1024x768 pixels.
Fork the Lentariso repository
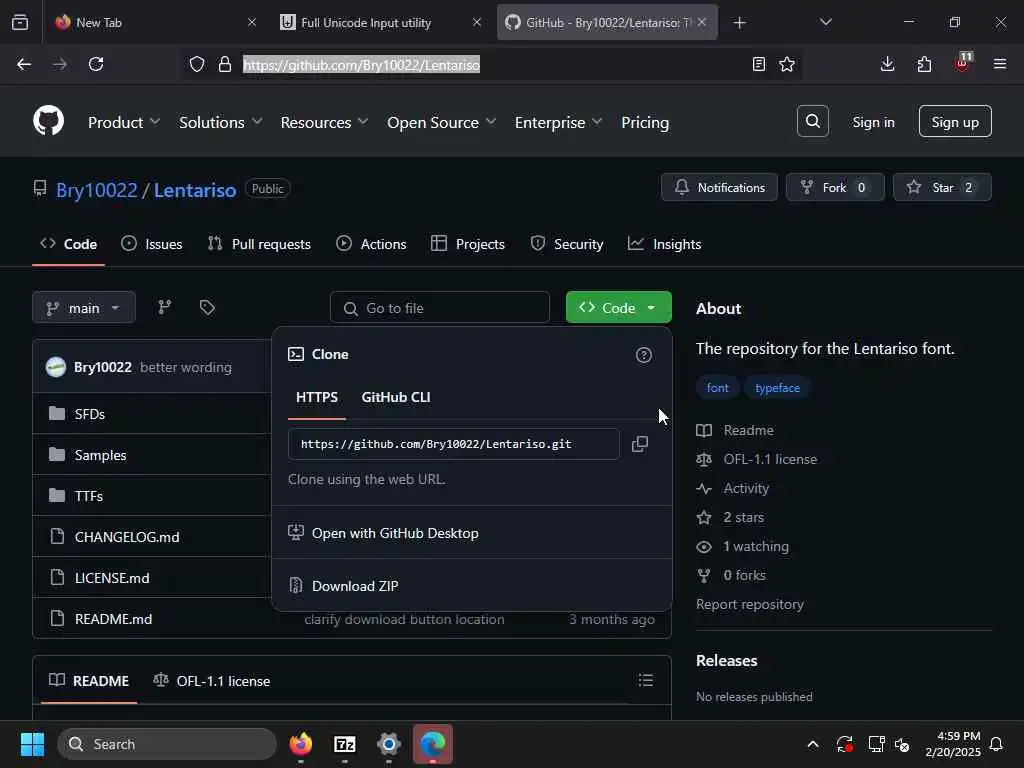(x=835, y=187)
